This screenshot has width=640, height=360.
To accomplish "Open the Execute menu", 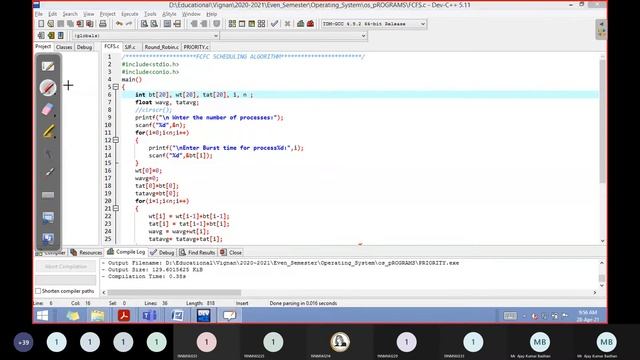I will [x=129, y=14].
